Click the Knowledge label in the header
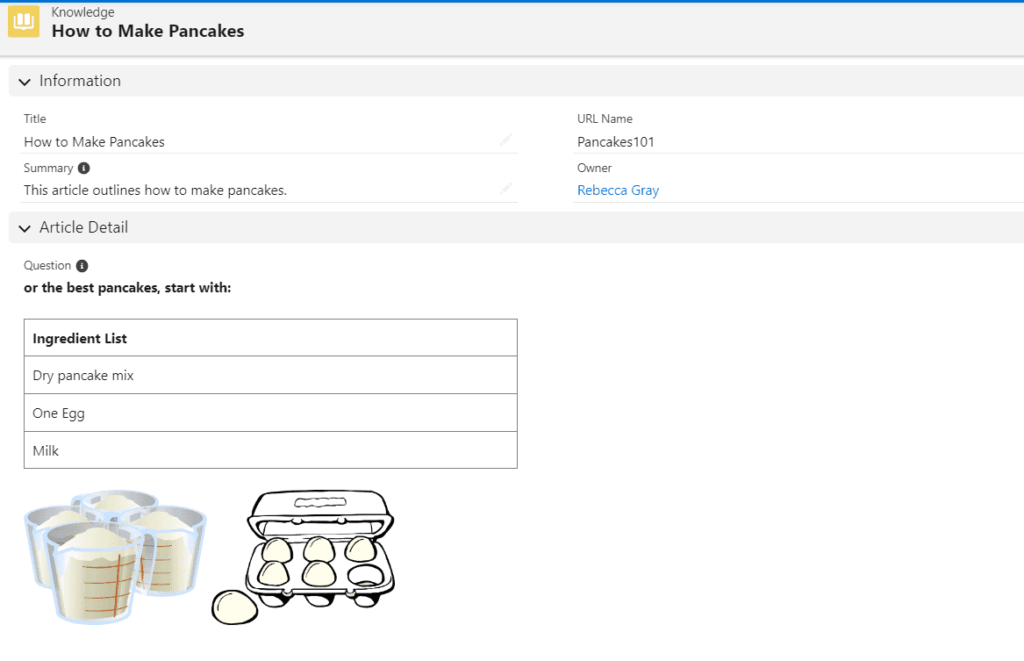This screenshot has height=661, width=1024. click(83, 12)
